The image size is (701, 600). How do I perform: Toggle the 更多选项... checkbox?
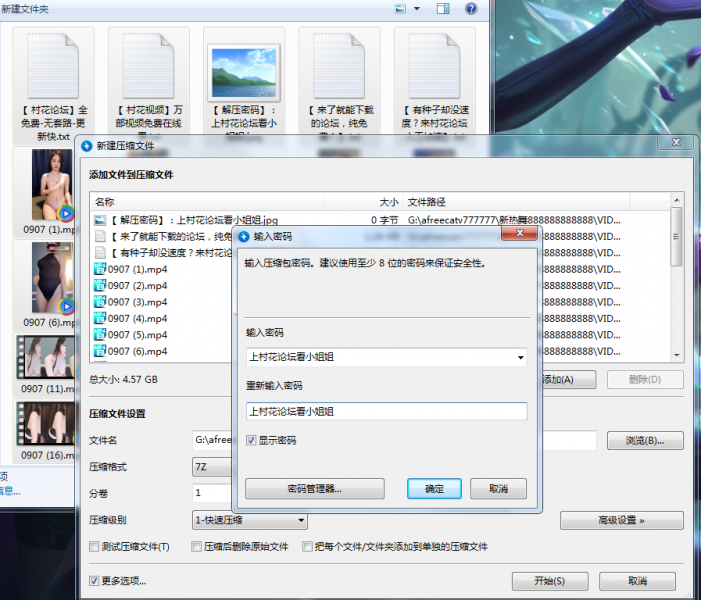pyautogui.click(x=95, y=581)
